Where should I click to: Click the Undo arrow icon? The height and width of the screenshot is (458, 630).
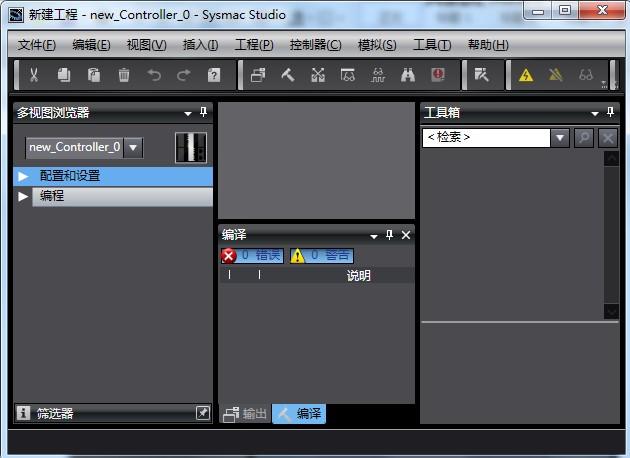pos(154,75)
